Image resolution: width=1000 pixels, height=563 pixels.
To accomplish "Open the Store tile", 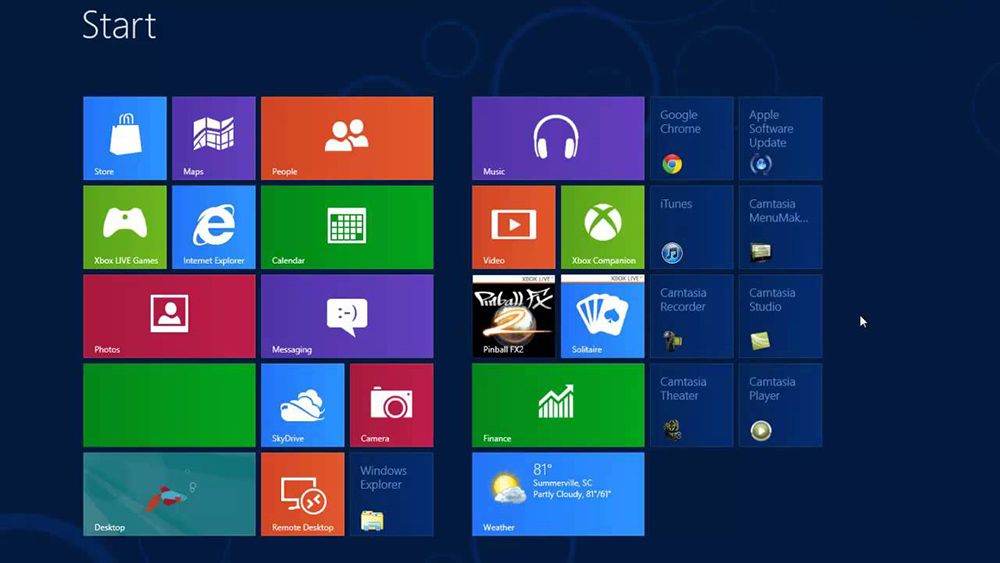I will pos(125,138).
